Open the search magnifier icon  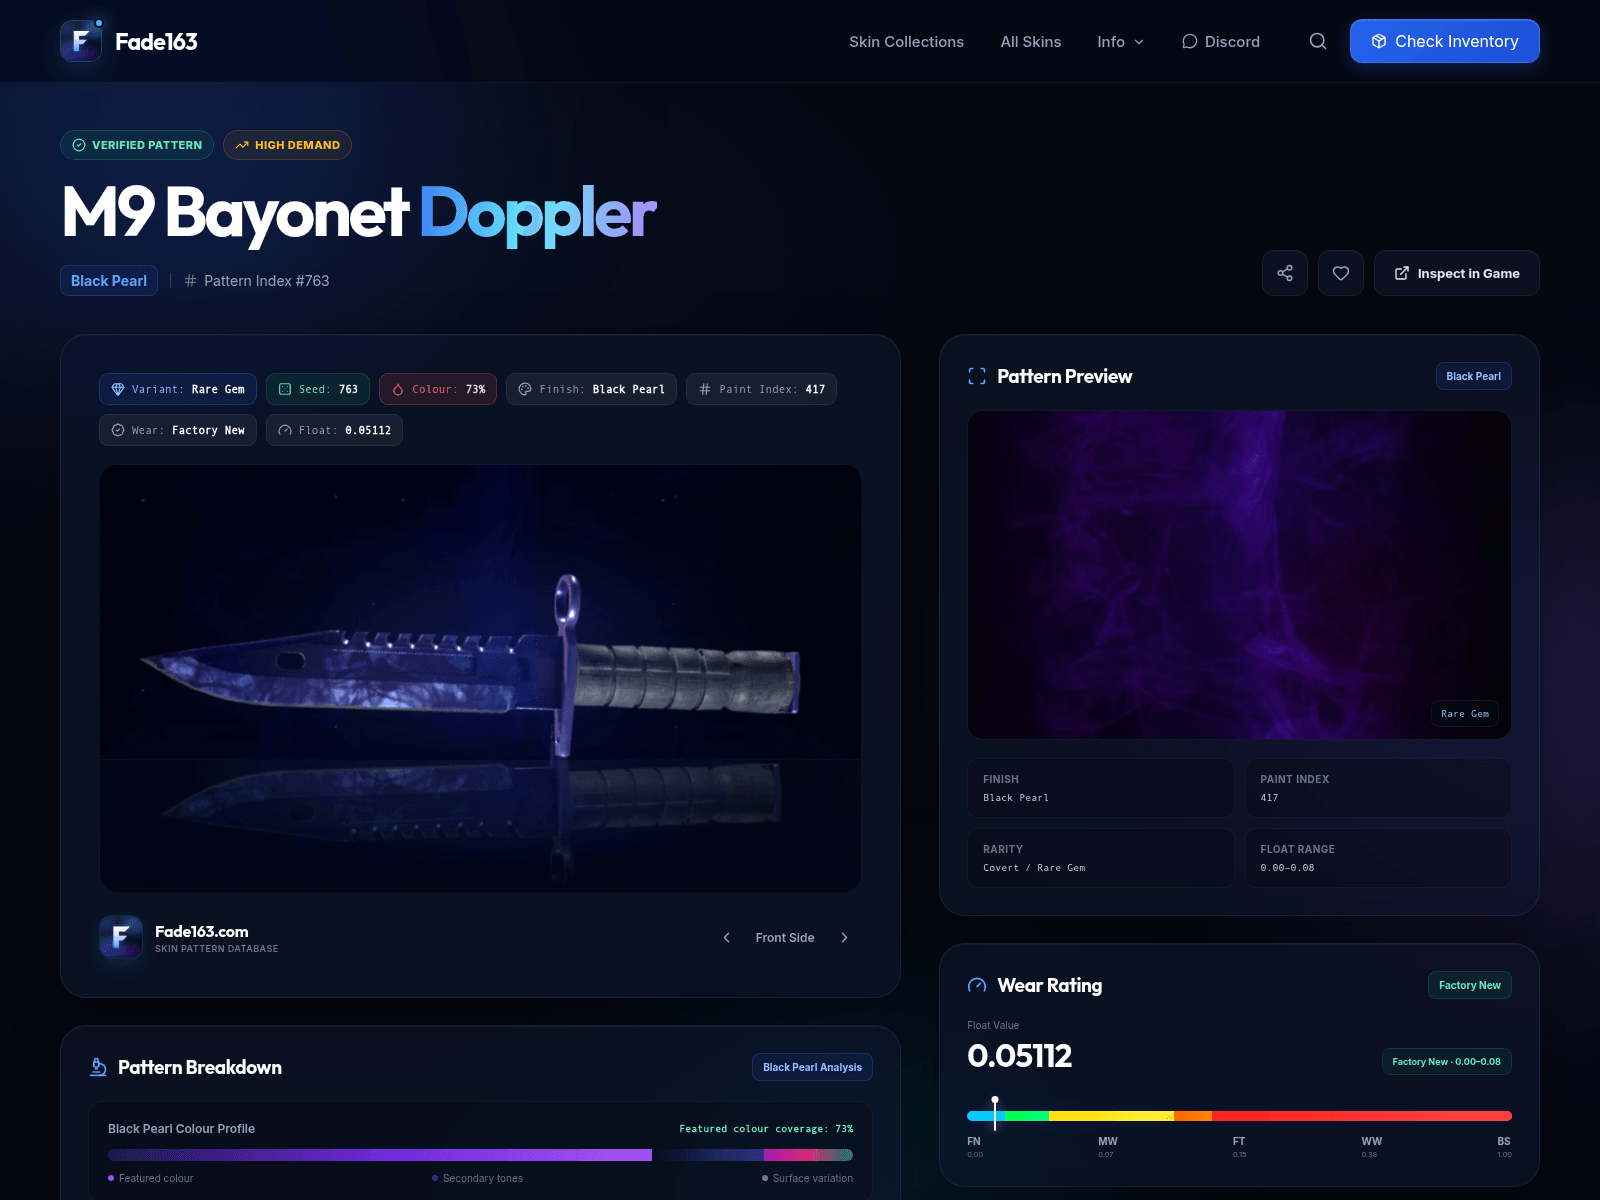tap(1318, 41)
